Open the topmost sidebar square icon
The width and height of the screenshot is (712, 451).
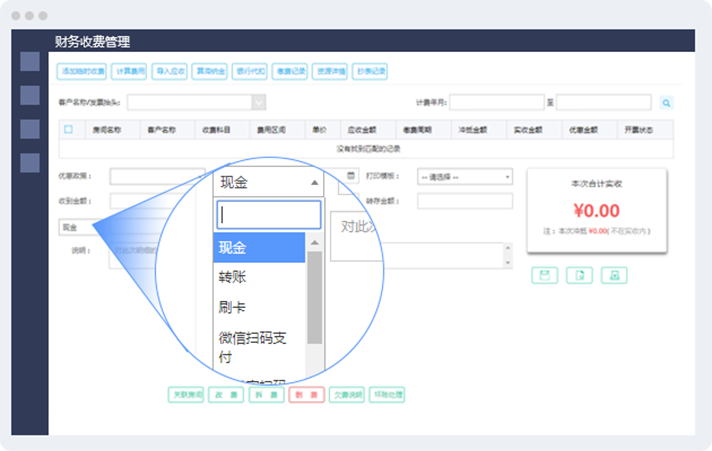point(30,61)
